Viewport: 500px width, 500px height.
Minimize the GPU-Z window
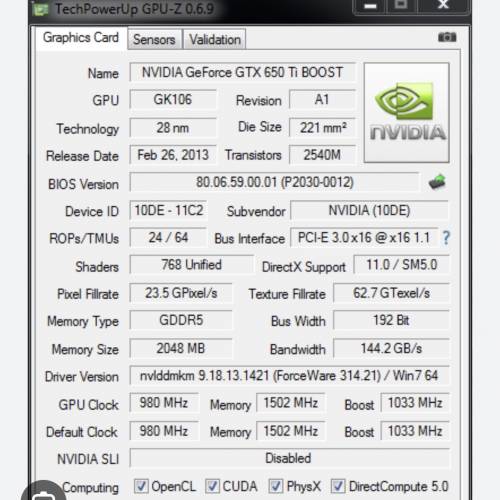[x=370, y=6]
